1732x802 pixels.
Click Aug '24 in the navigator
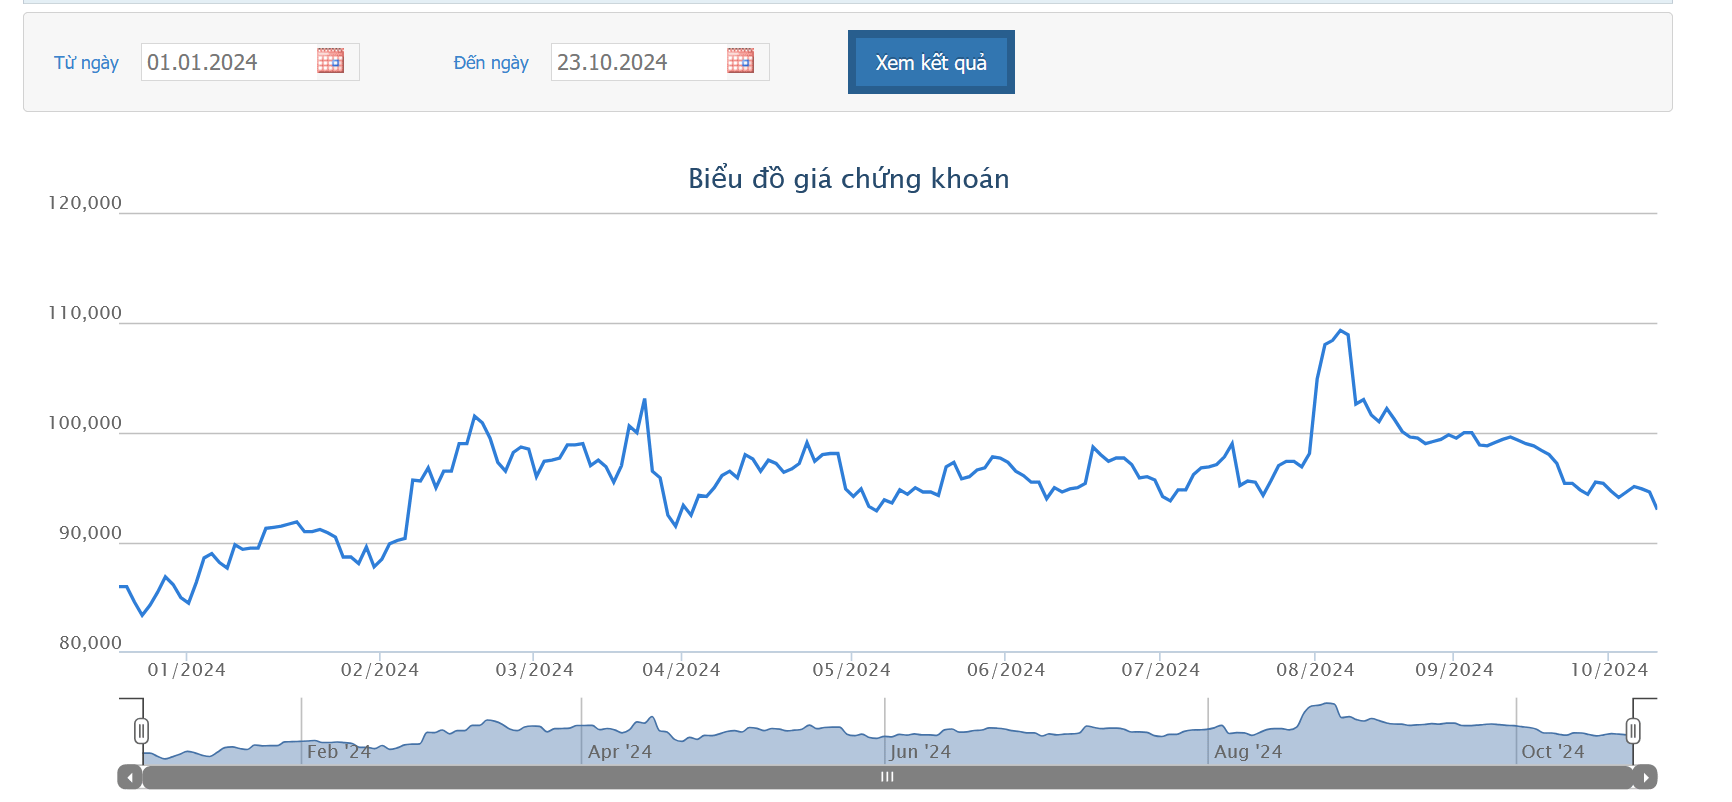point(1248,751)
